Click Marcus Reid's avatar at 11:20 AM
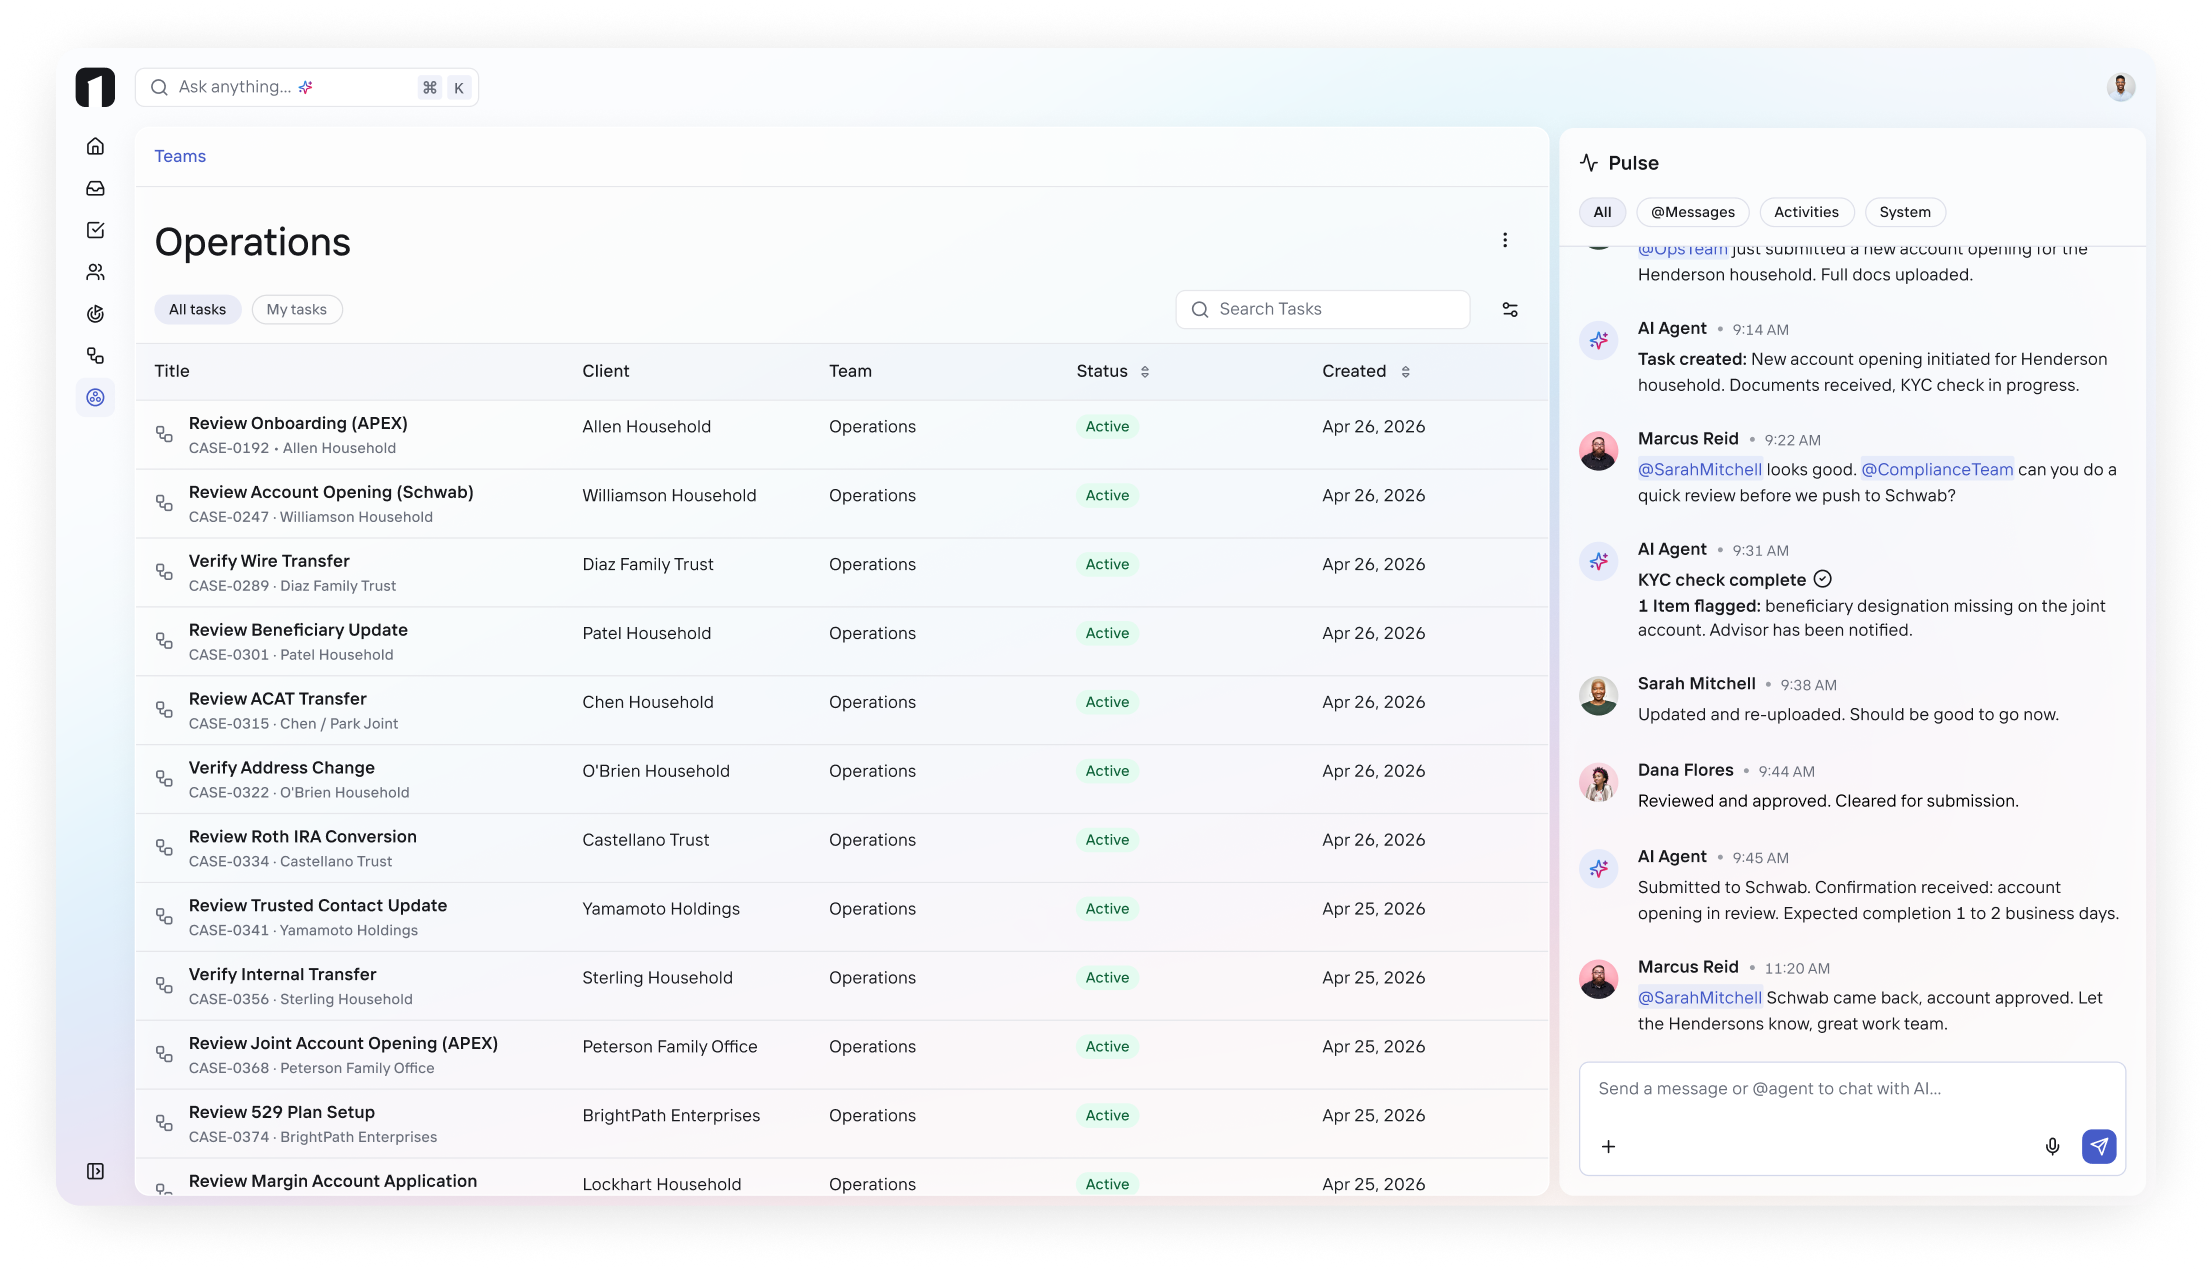Image resolution: width=2212 pixels, height=1270 pixels. (x=1598, y=979)
